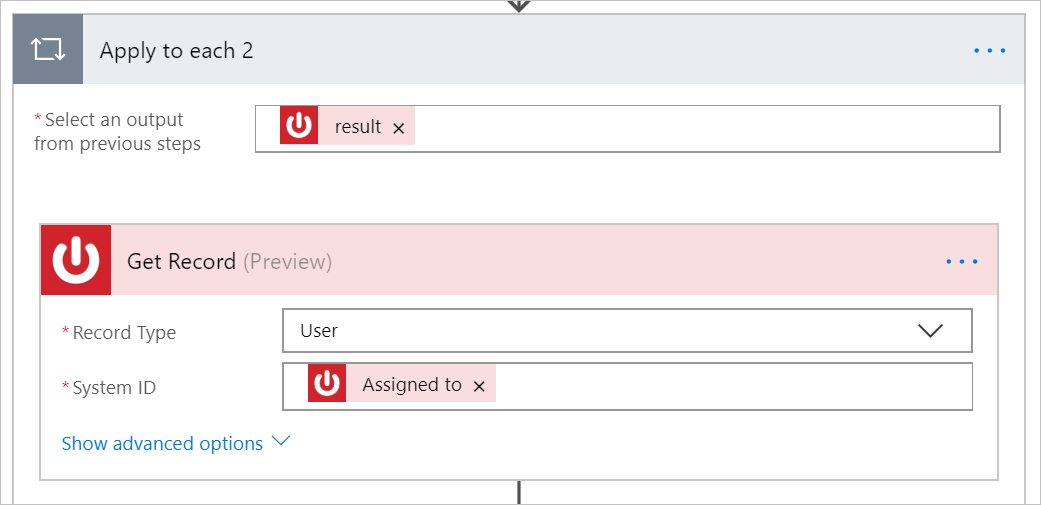Click the connector line below Get Record
The width and height of the screenshot is (1041, 505).
pyautogui.click(x=519, y=492)
